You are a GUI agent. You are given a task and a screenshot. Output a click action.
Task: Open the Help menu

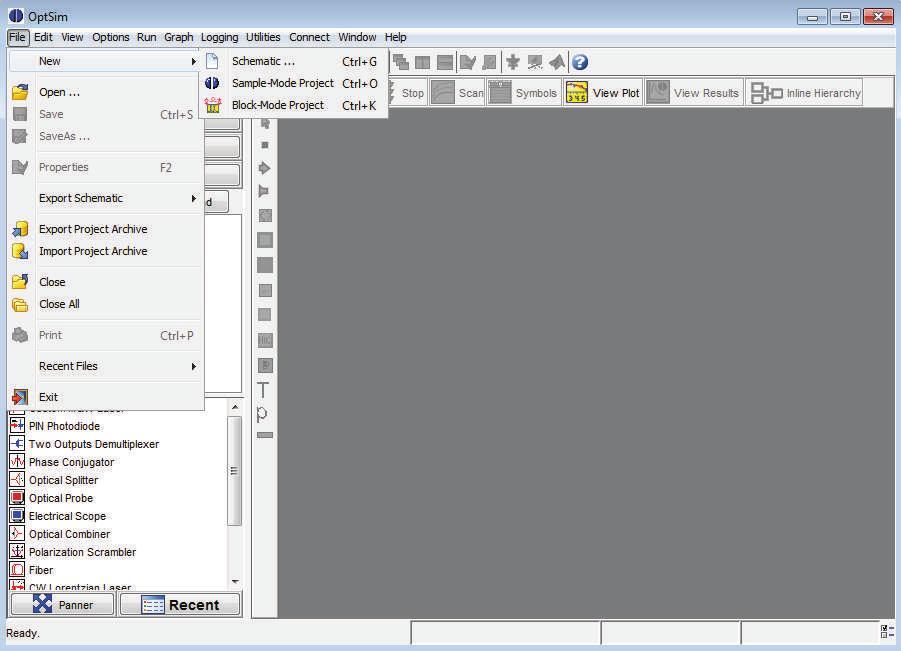(x=395, y=37)
